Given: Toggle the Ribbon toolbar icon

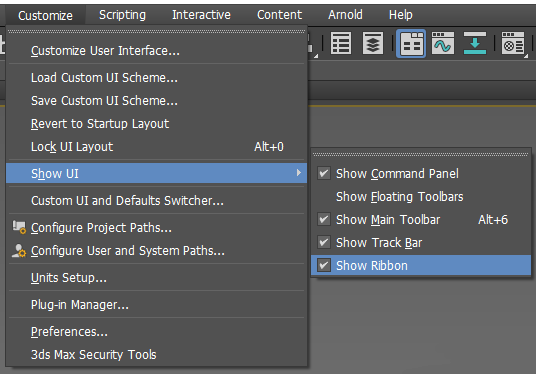Looking at the screenshot, I should [411, 43].
